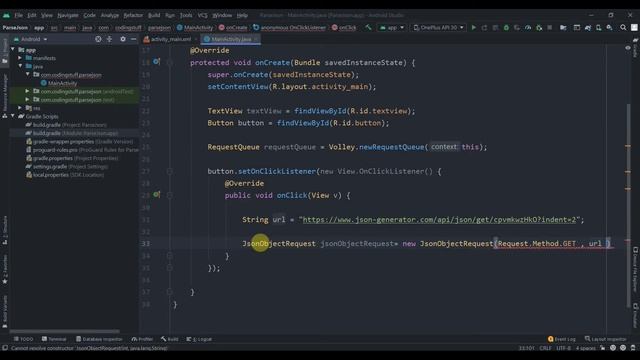Expand the manifests folder
This screenshot has height=360, width=640.
pyautogui.click(x=20, y=58)
